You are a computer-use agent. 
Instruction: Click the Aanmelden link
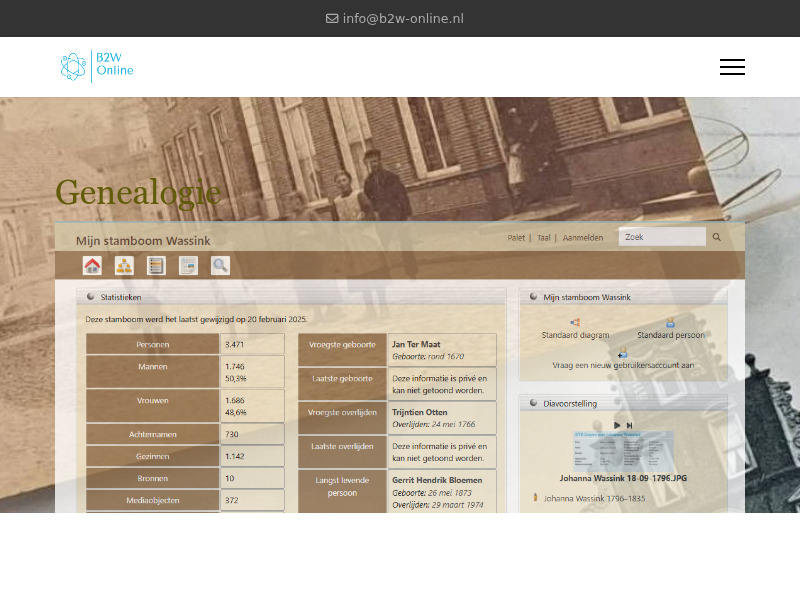coord(581,237)
